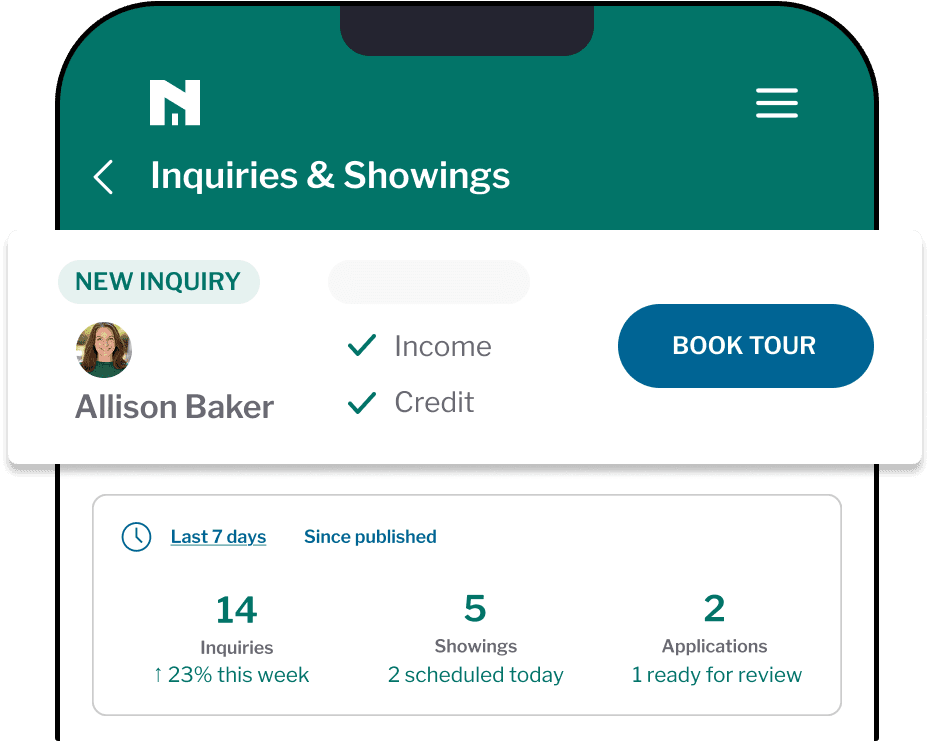Screen dimensions: 930x742
Task: Click the 2 Applications count
Action: pos(714,609)
